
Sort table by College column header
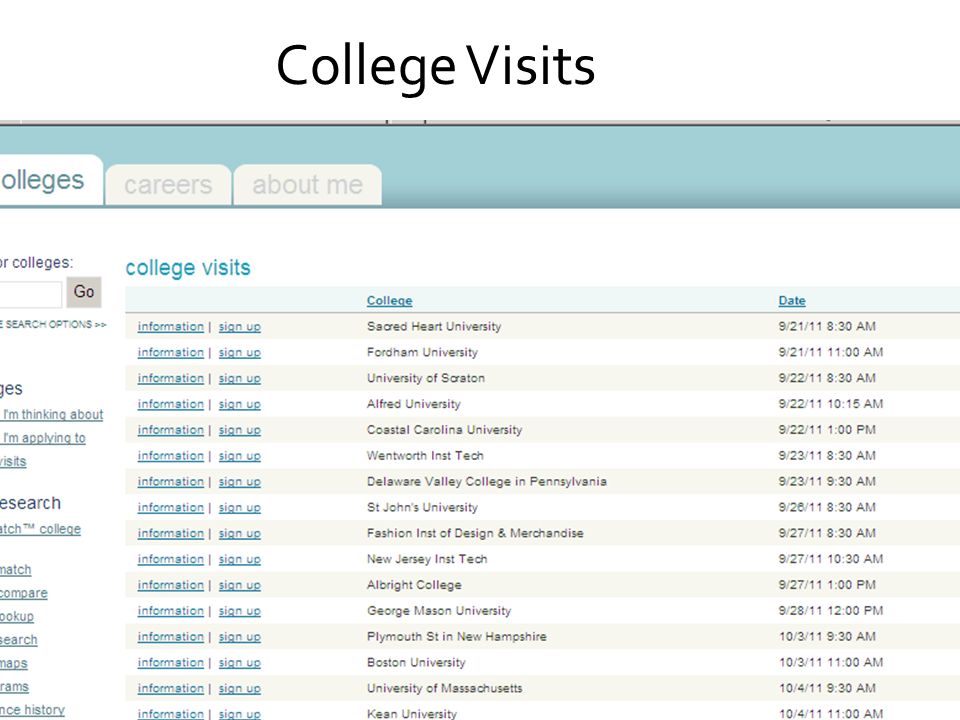click(x=389, y=301)
